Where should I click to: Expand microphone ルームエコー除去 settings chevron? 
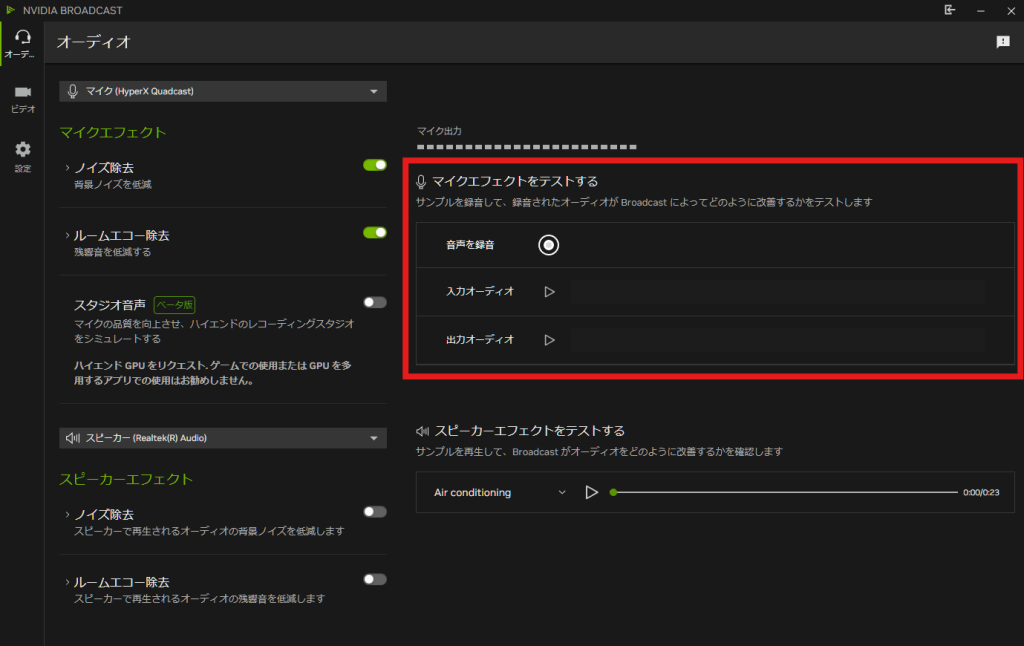tap(67, 235)
